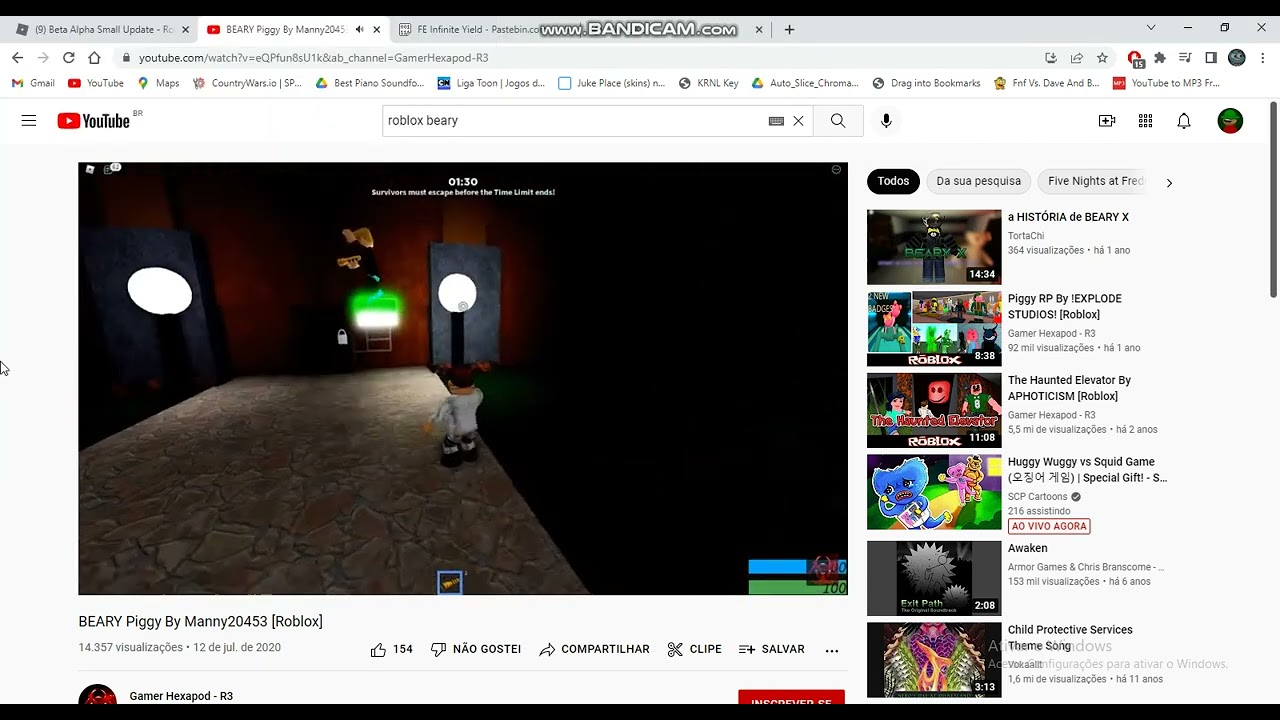Image resolution: width=1280 pixels, height=720 pixels.
Task: Open Huggy Wuggy vs Squid Game thumbnail
Action: (x=934, y=493)
